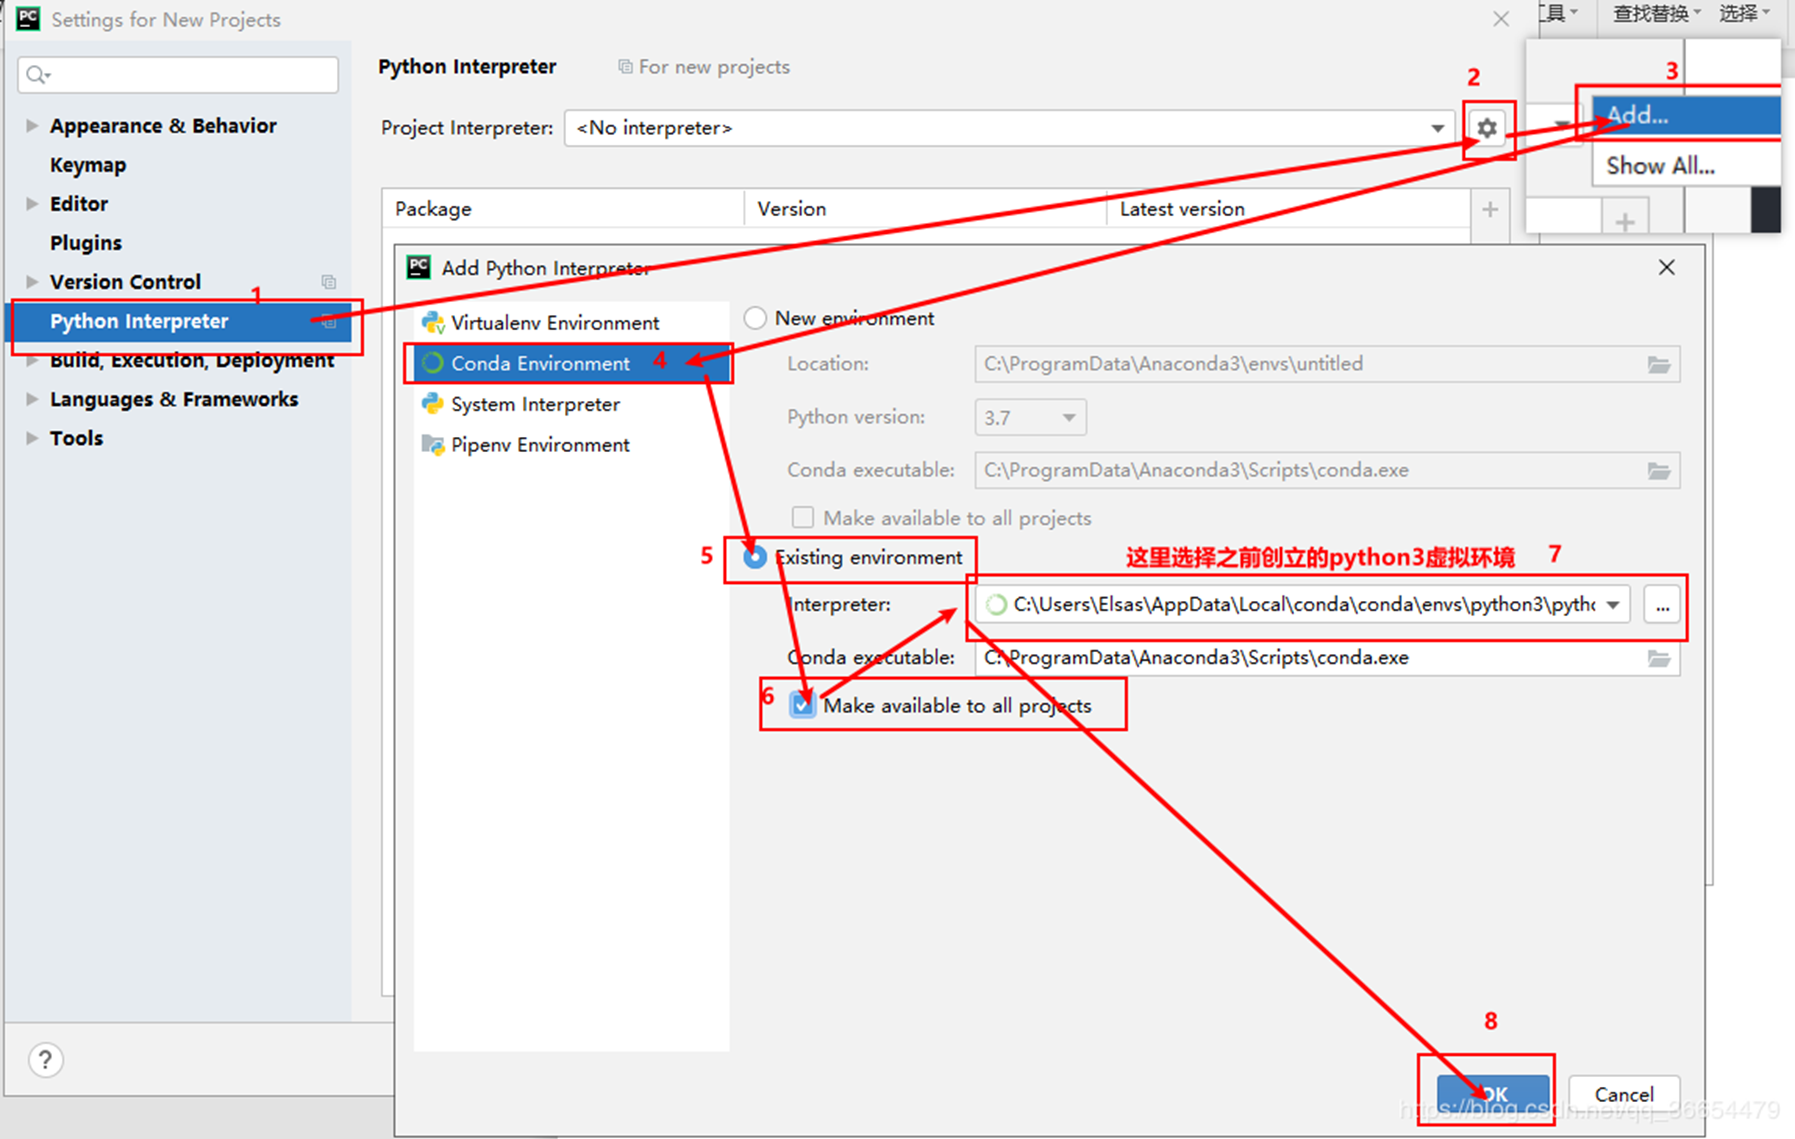The width and height of the screenshot is (1795, 1139).
Task: Expand the Editor settings section
Action: (x=32, y=204)
